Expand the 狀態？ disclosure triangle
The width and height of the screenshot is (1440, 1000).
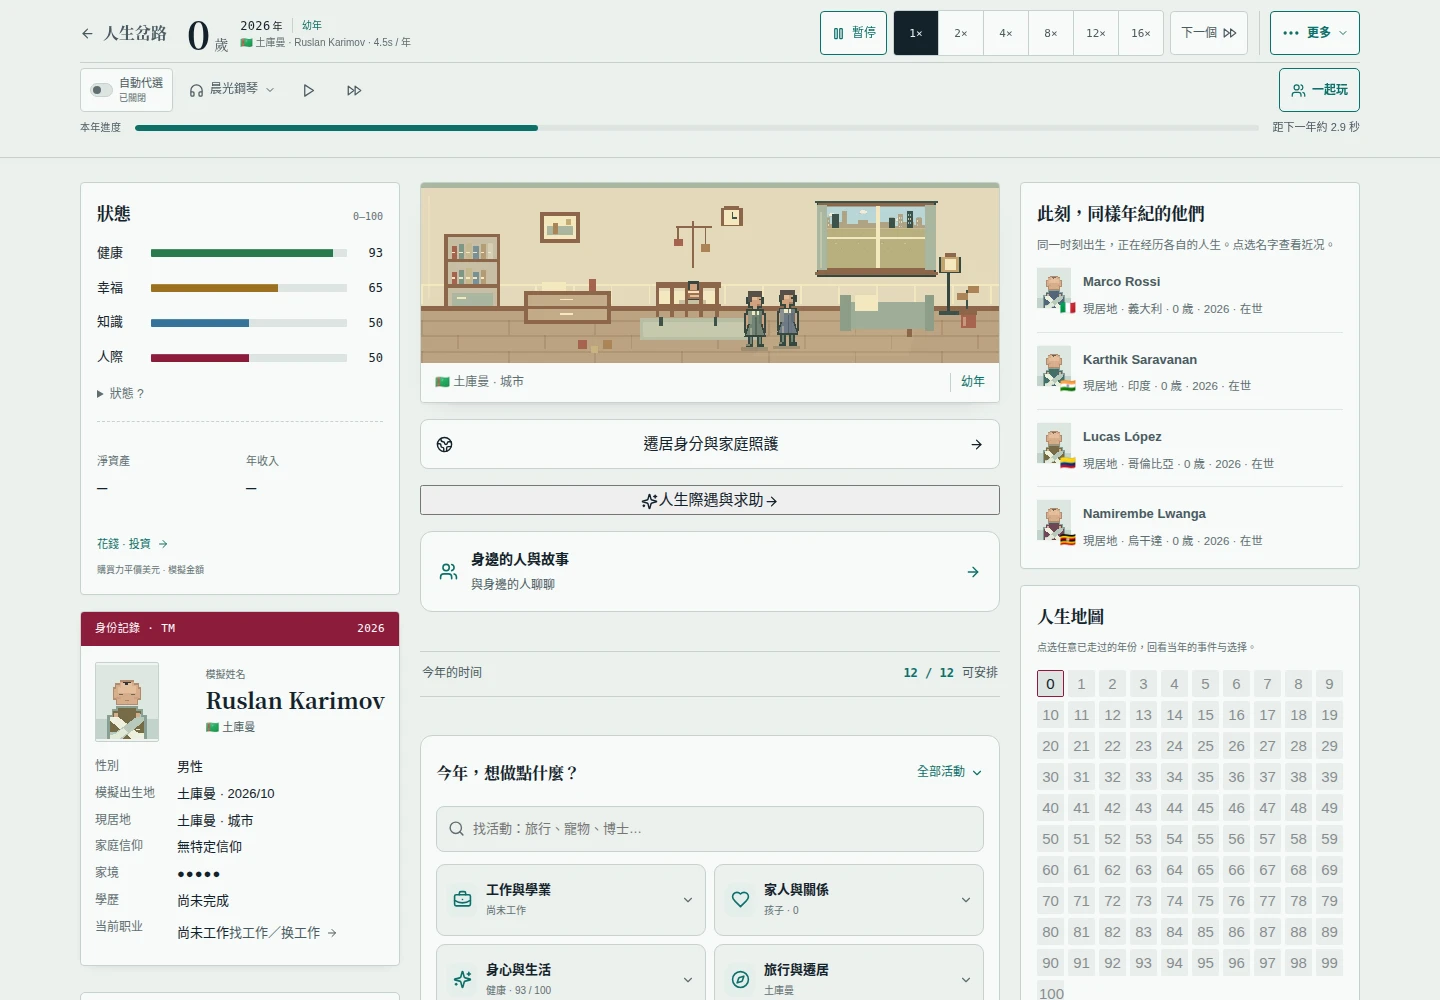tap(100, 394)
